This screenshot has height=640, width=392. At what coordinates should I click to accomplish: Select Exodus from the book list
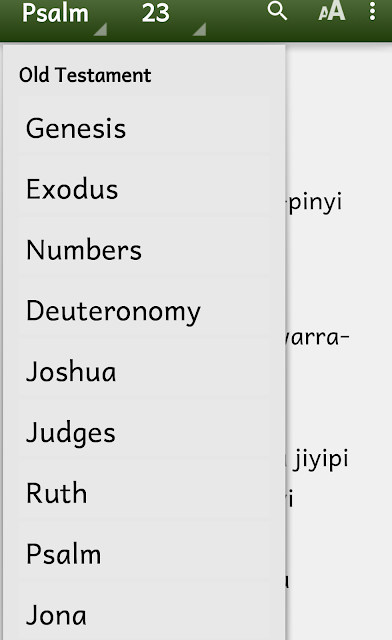(144, 189)
